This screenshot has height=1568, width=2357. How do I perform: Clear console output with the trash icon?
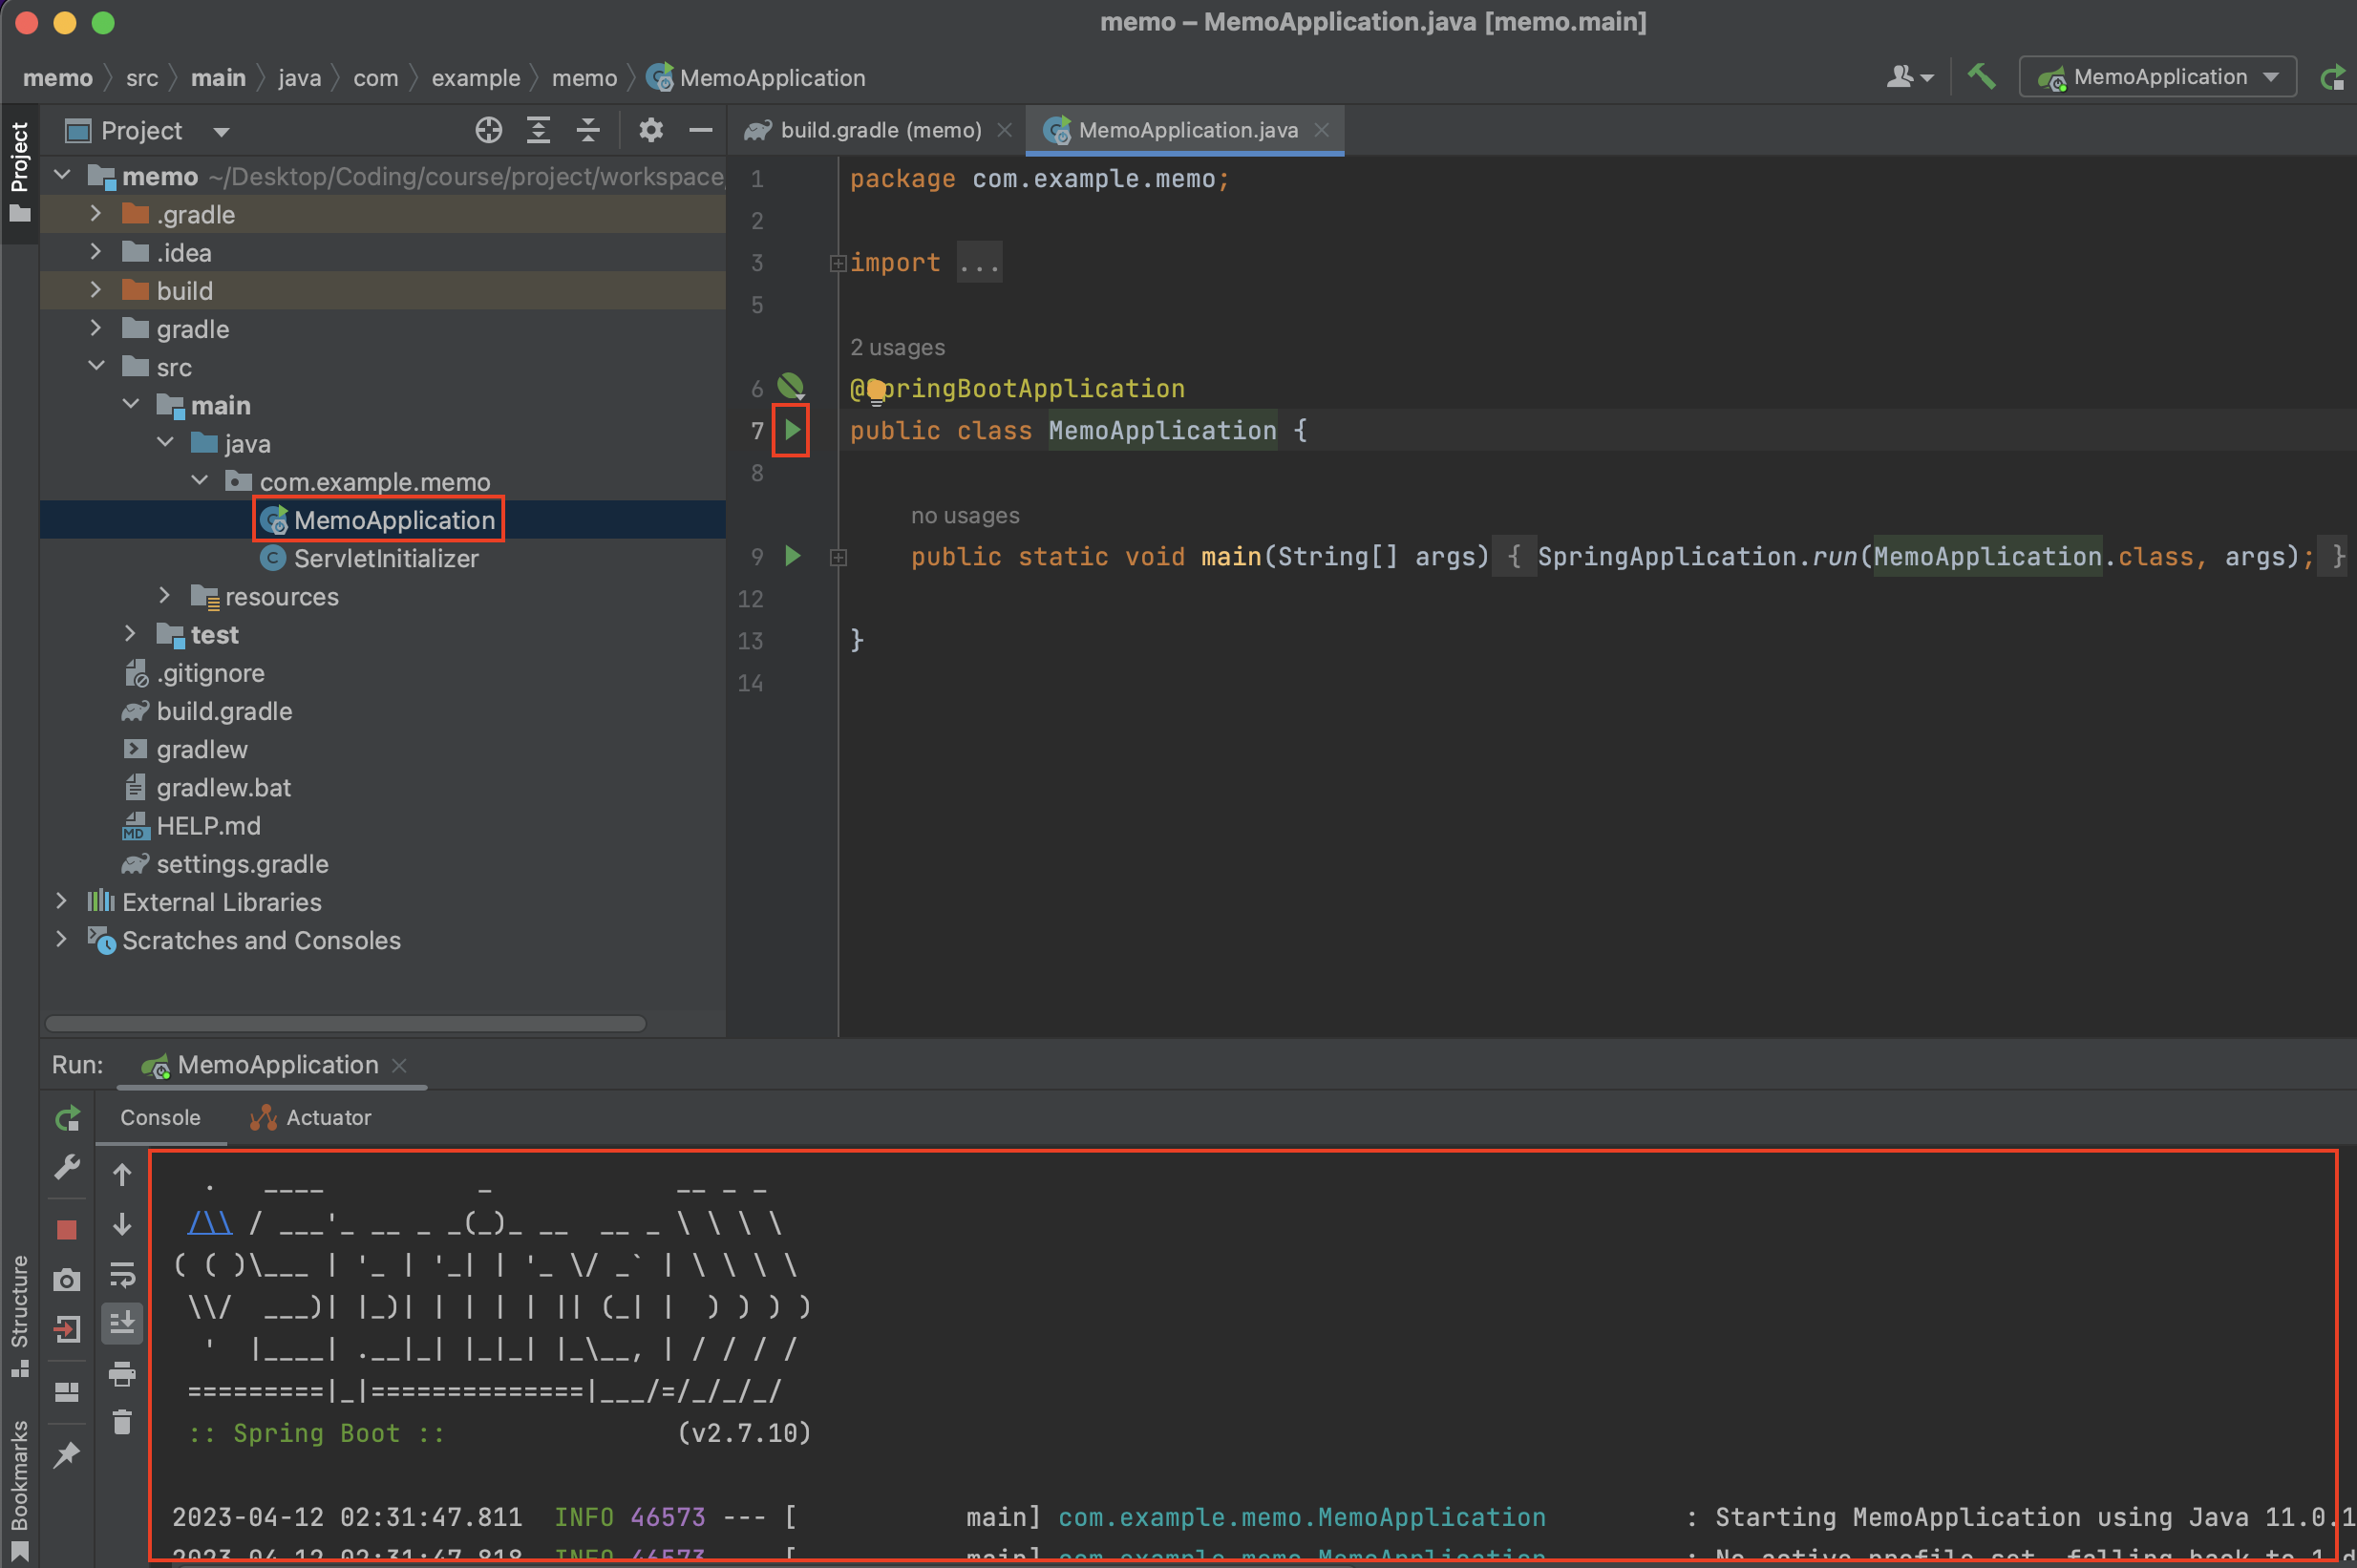coord(122,1422)
